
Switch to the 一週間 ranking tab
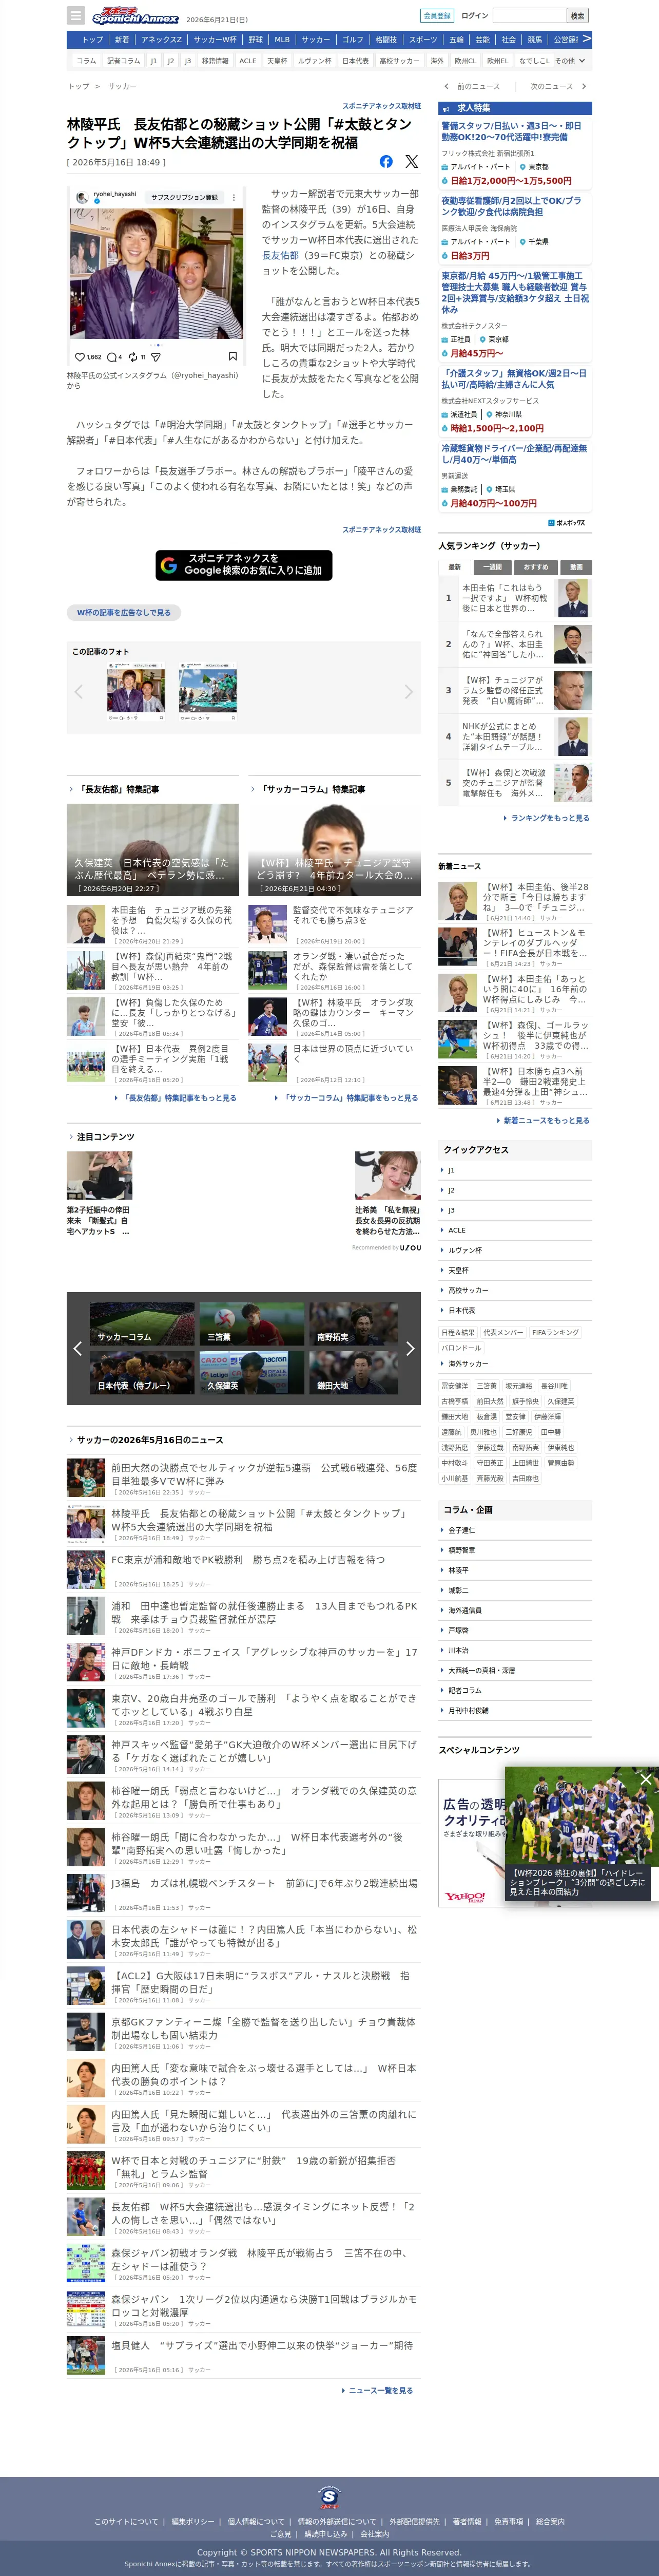coord(493,567)
